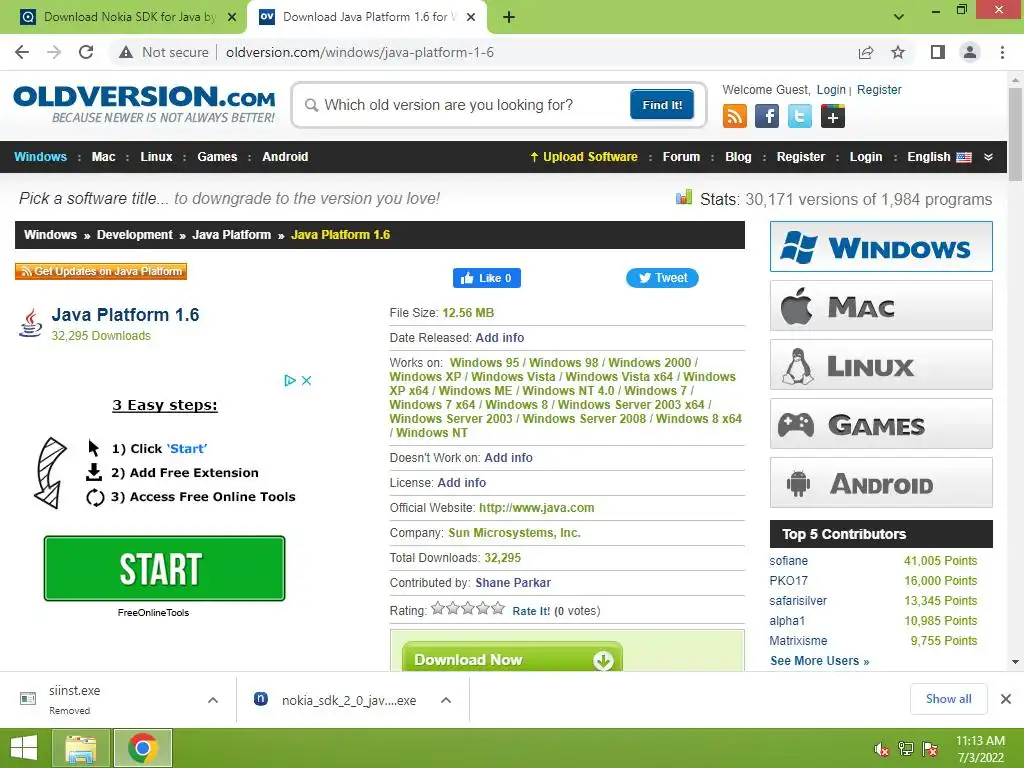Image resolution: width=1024 pixels, height=768 pixels.
Task: Click the AdChoices triangle icon
Action: coord(290,380)
